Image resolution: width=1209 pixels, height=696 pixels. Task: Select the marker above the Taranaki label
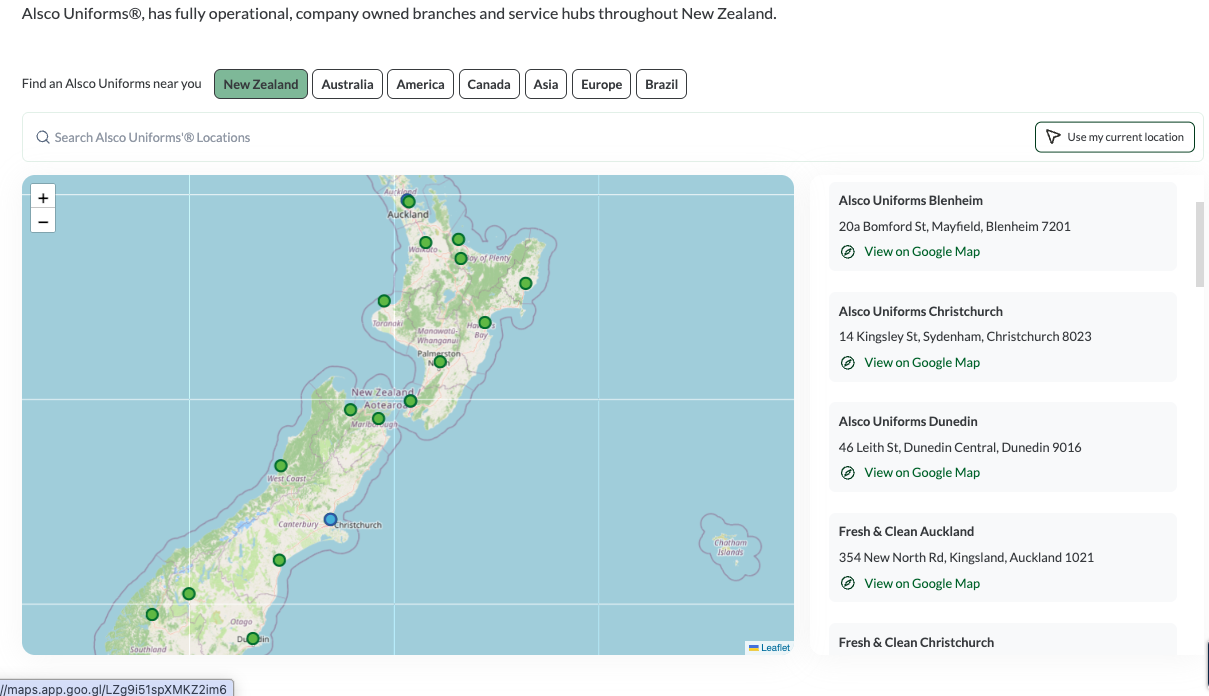coord(384,300)
